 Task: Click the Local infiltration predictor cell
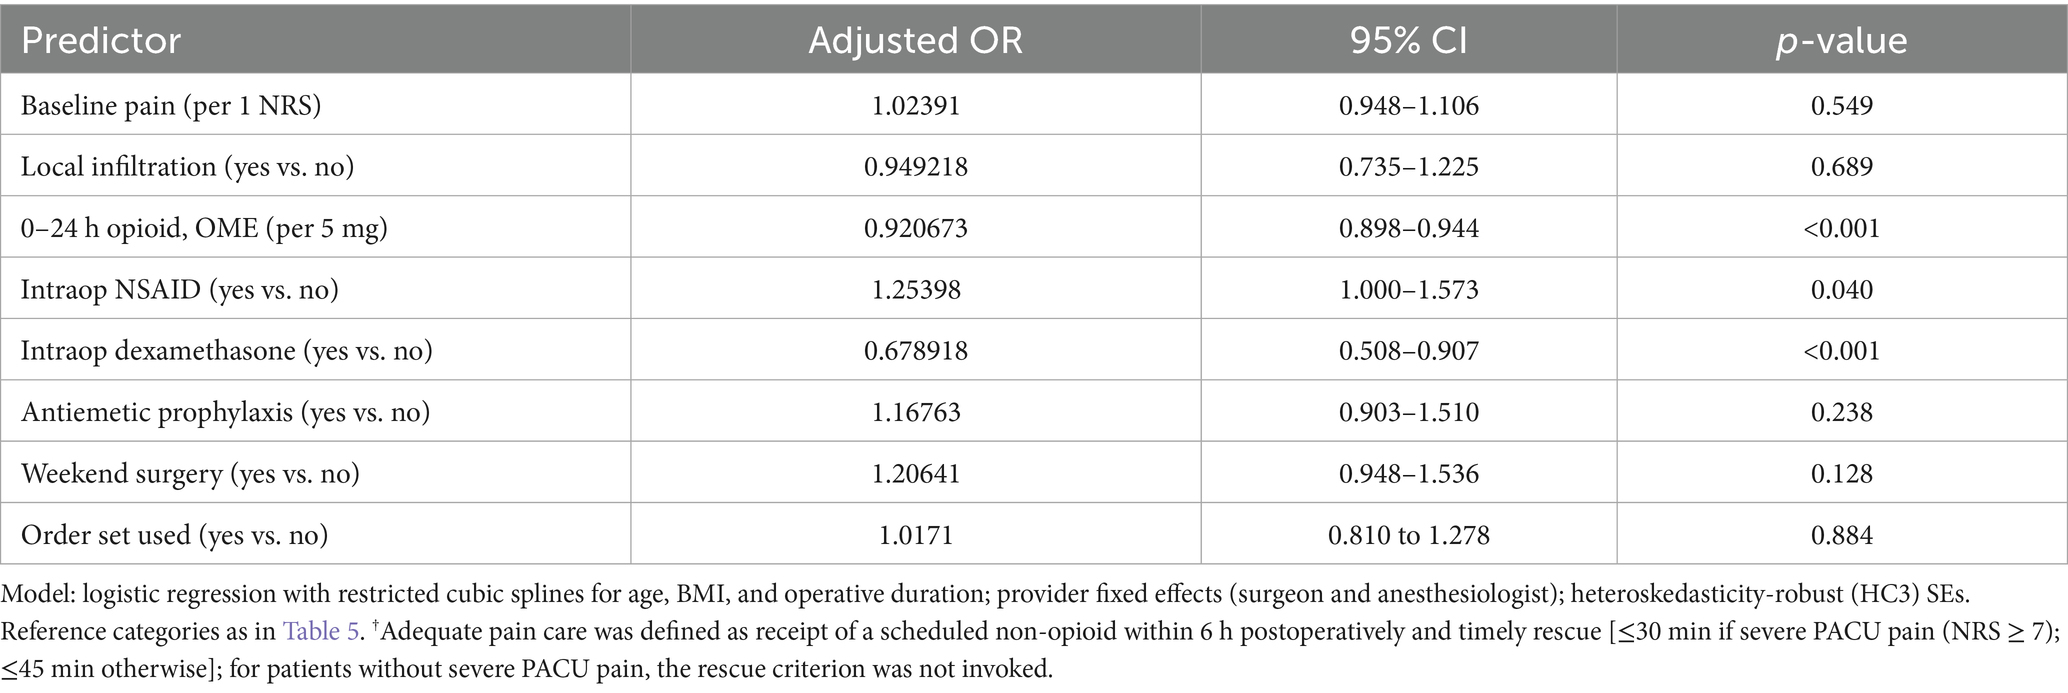pyautogui.click(x=188, y=166)
